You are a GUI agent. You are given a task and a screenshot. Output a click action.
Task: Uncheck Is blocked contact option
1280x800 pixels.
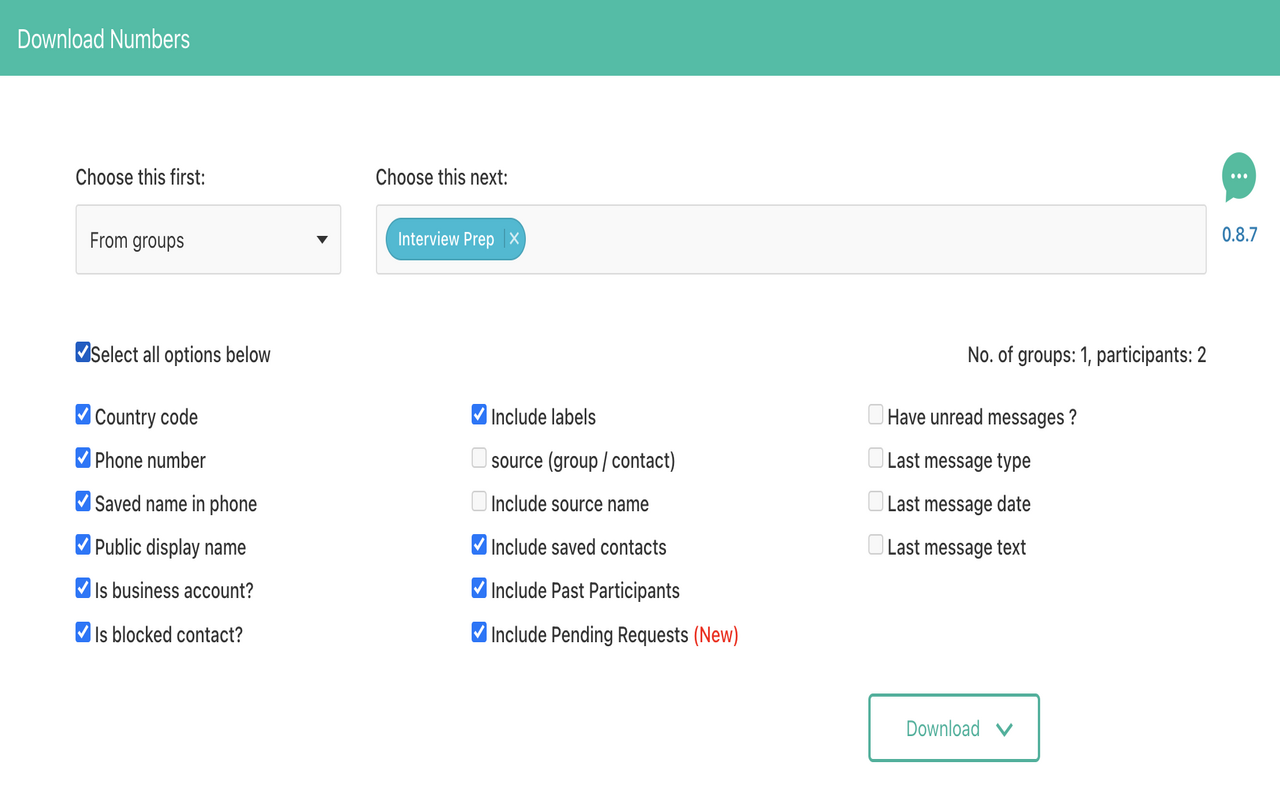[83, 632]
